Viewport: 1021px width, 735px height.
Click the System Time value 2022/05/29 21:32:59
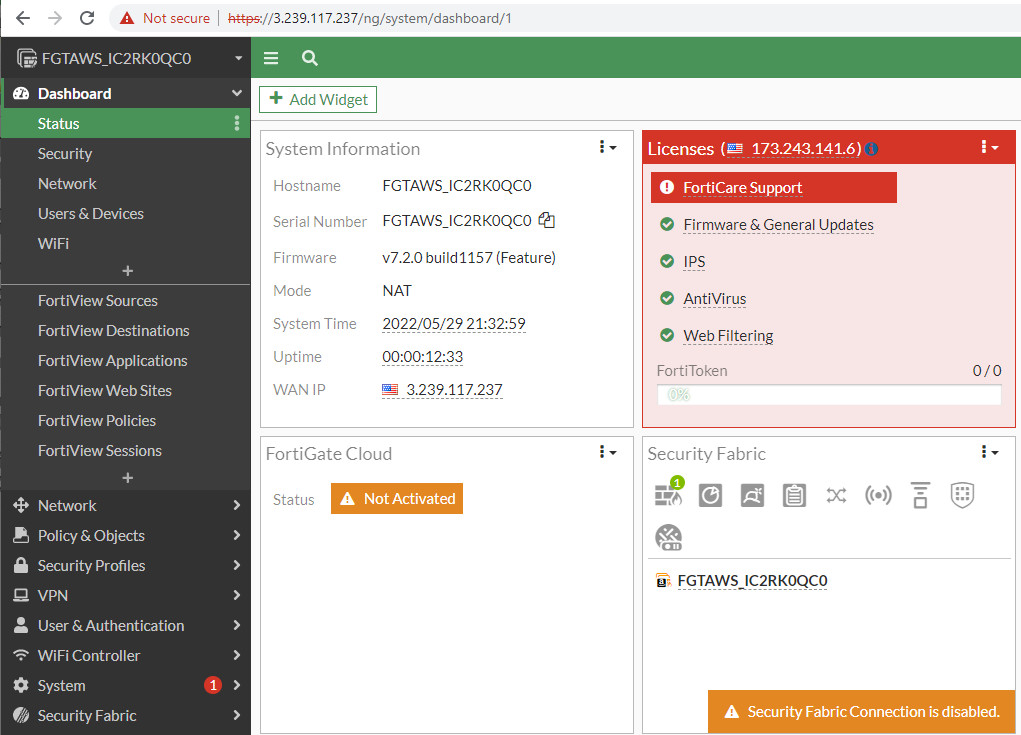[x=454, y=324]
